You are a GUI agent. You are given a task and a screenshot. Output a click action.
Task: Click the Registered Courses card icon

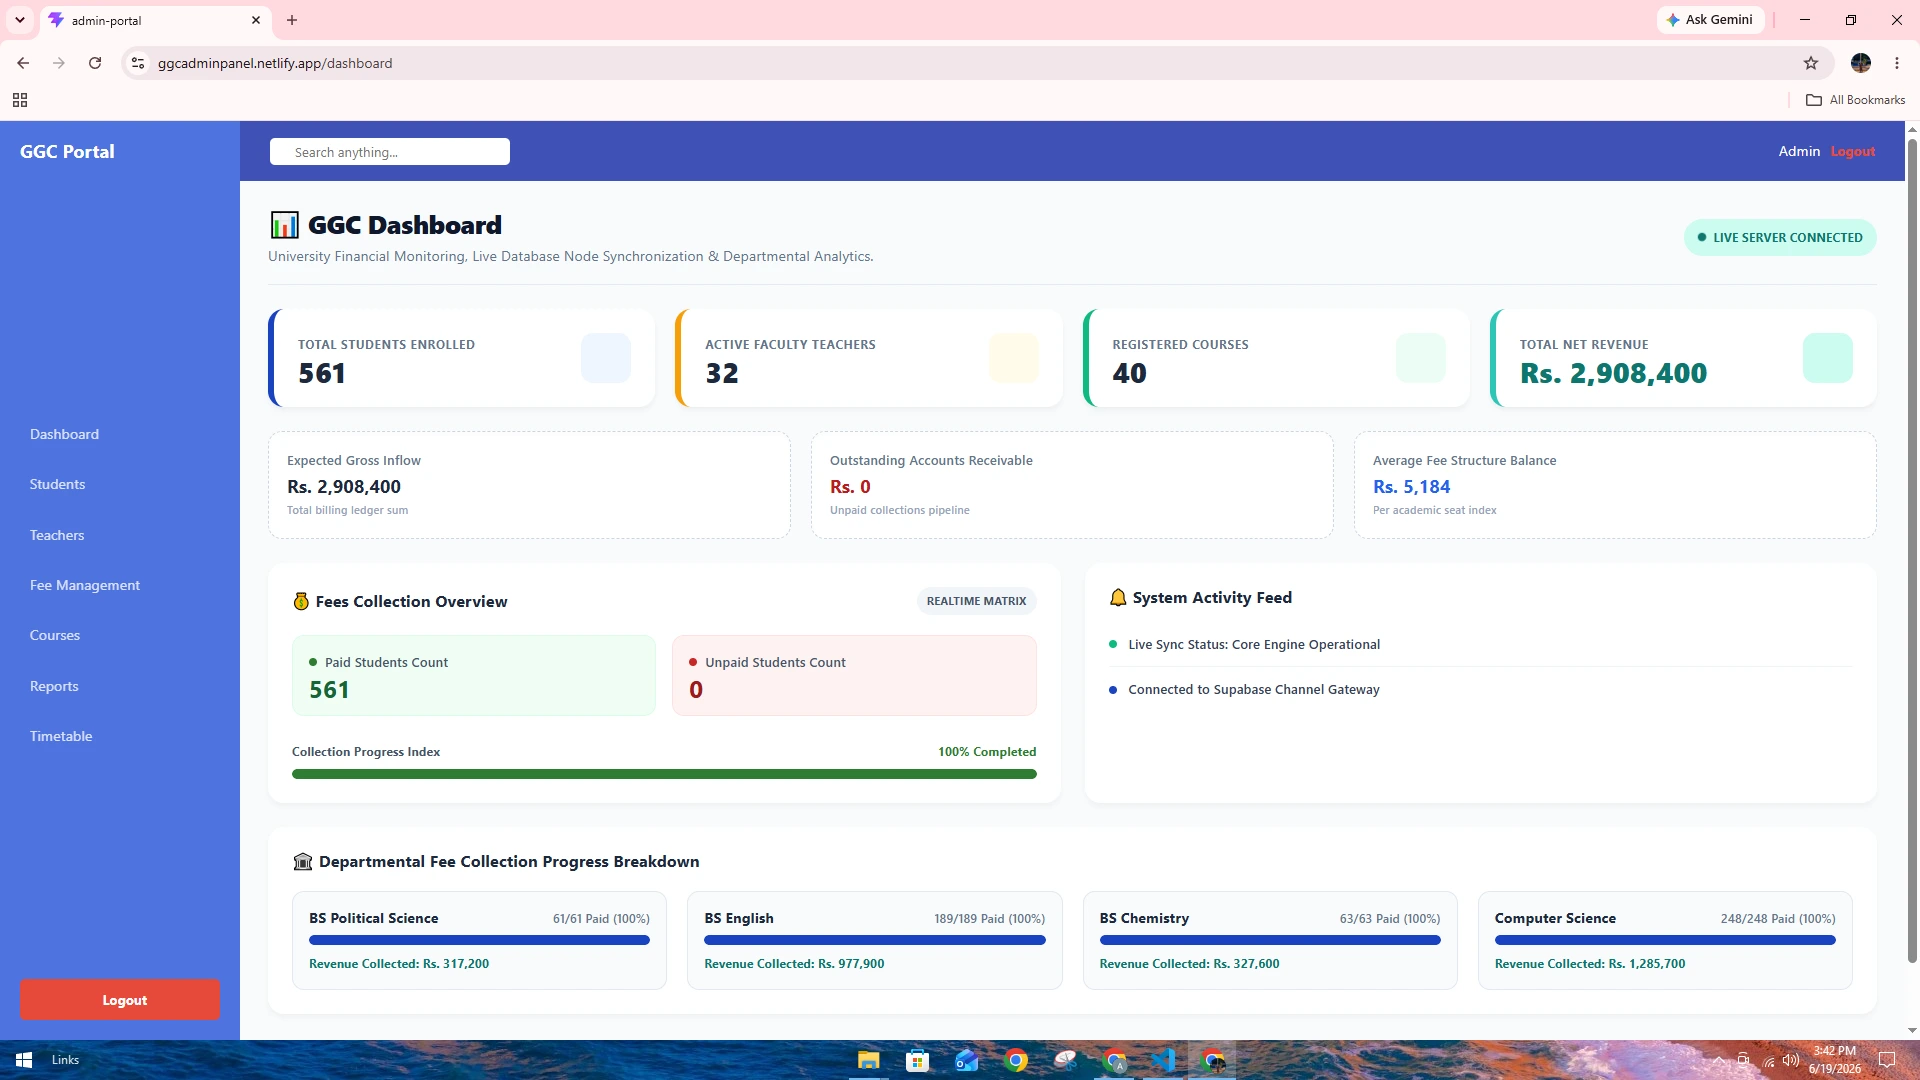(x=1421, y=358)
